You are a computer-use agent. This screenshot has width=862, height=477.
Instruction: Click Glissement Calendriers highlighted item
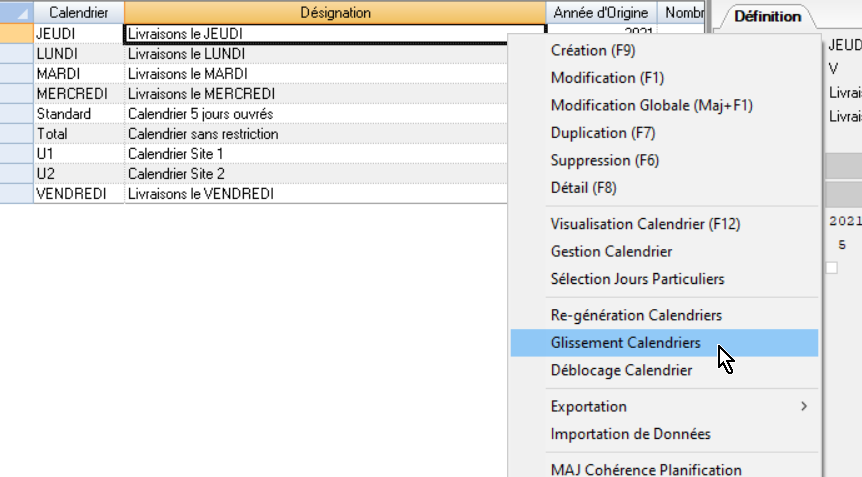point(625,343)
